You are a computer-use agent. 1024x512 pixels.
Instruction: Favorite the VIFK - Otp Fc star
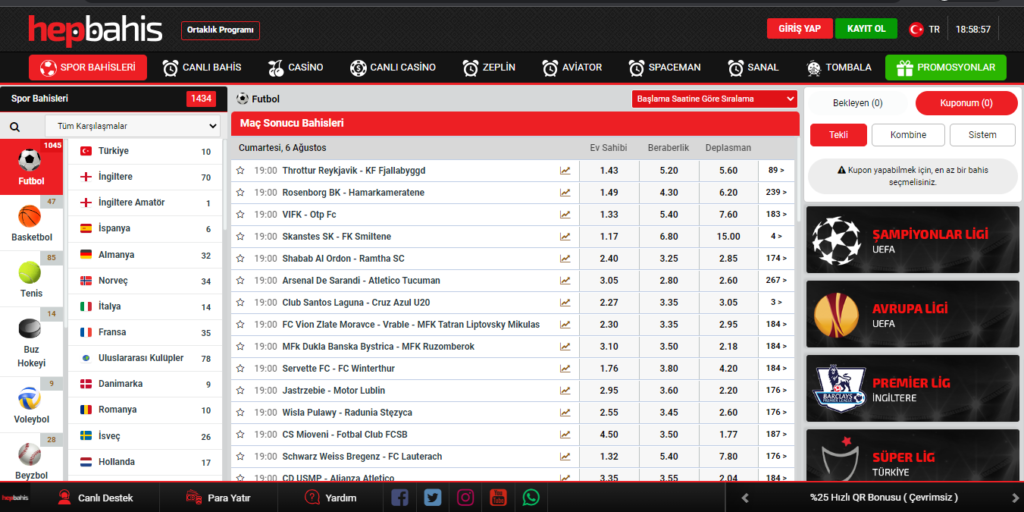(x=240, y=214)
